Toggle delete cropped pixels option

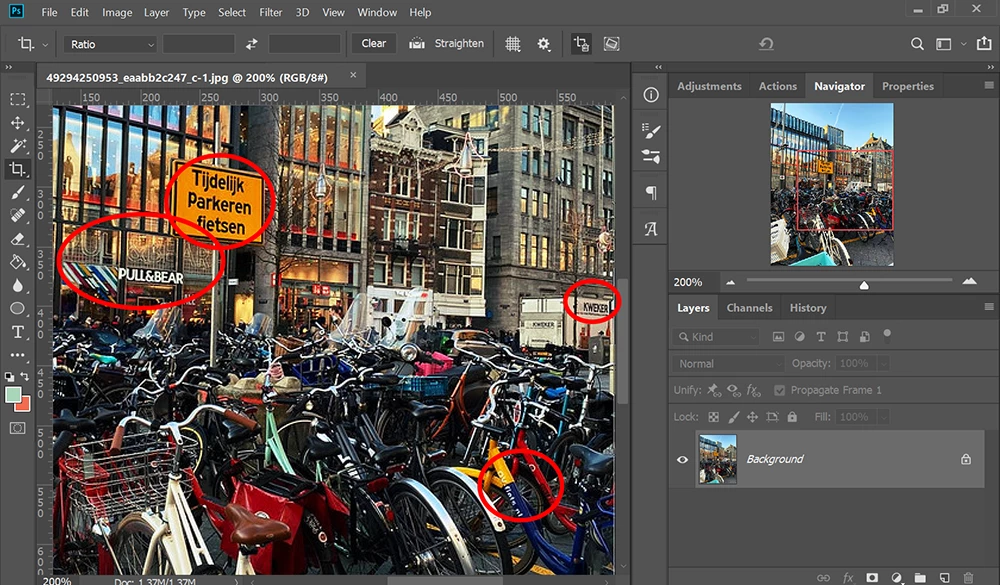[x=580, y=44]
